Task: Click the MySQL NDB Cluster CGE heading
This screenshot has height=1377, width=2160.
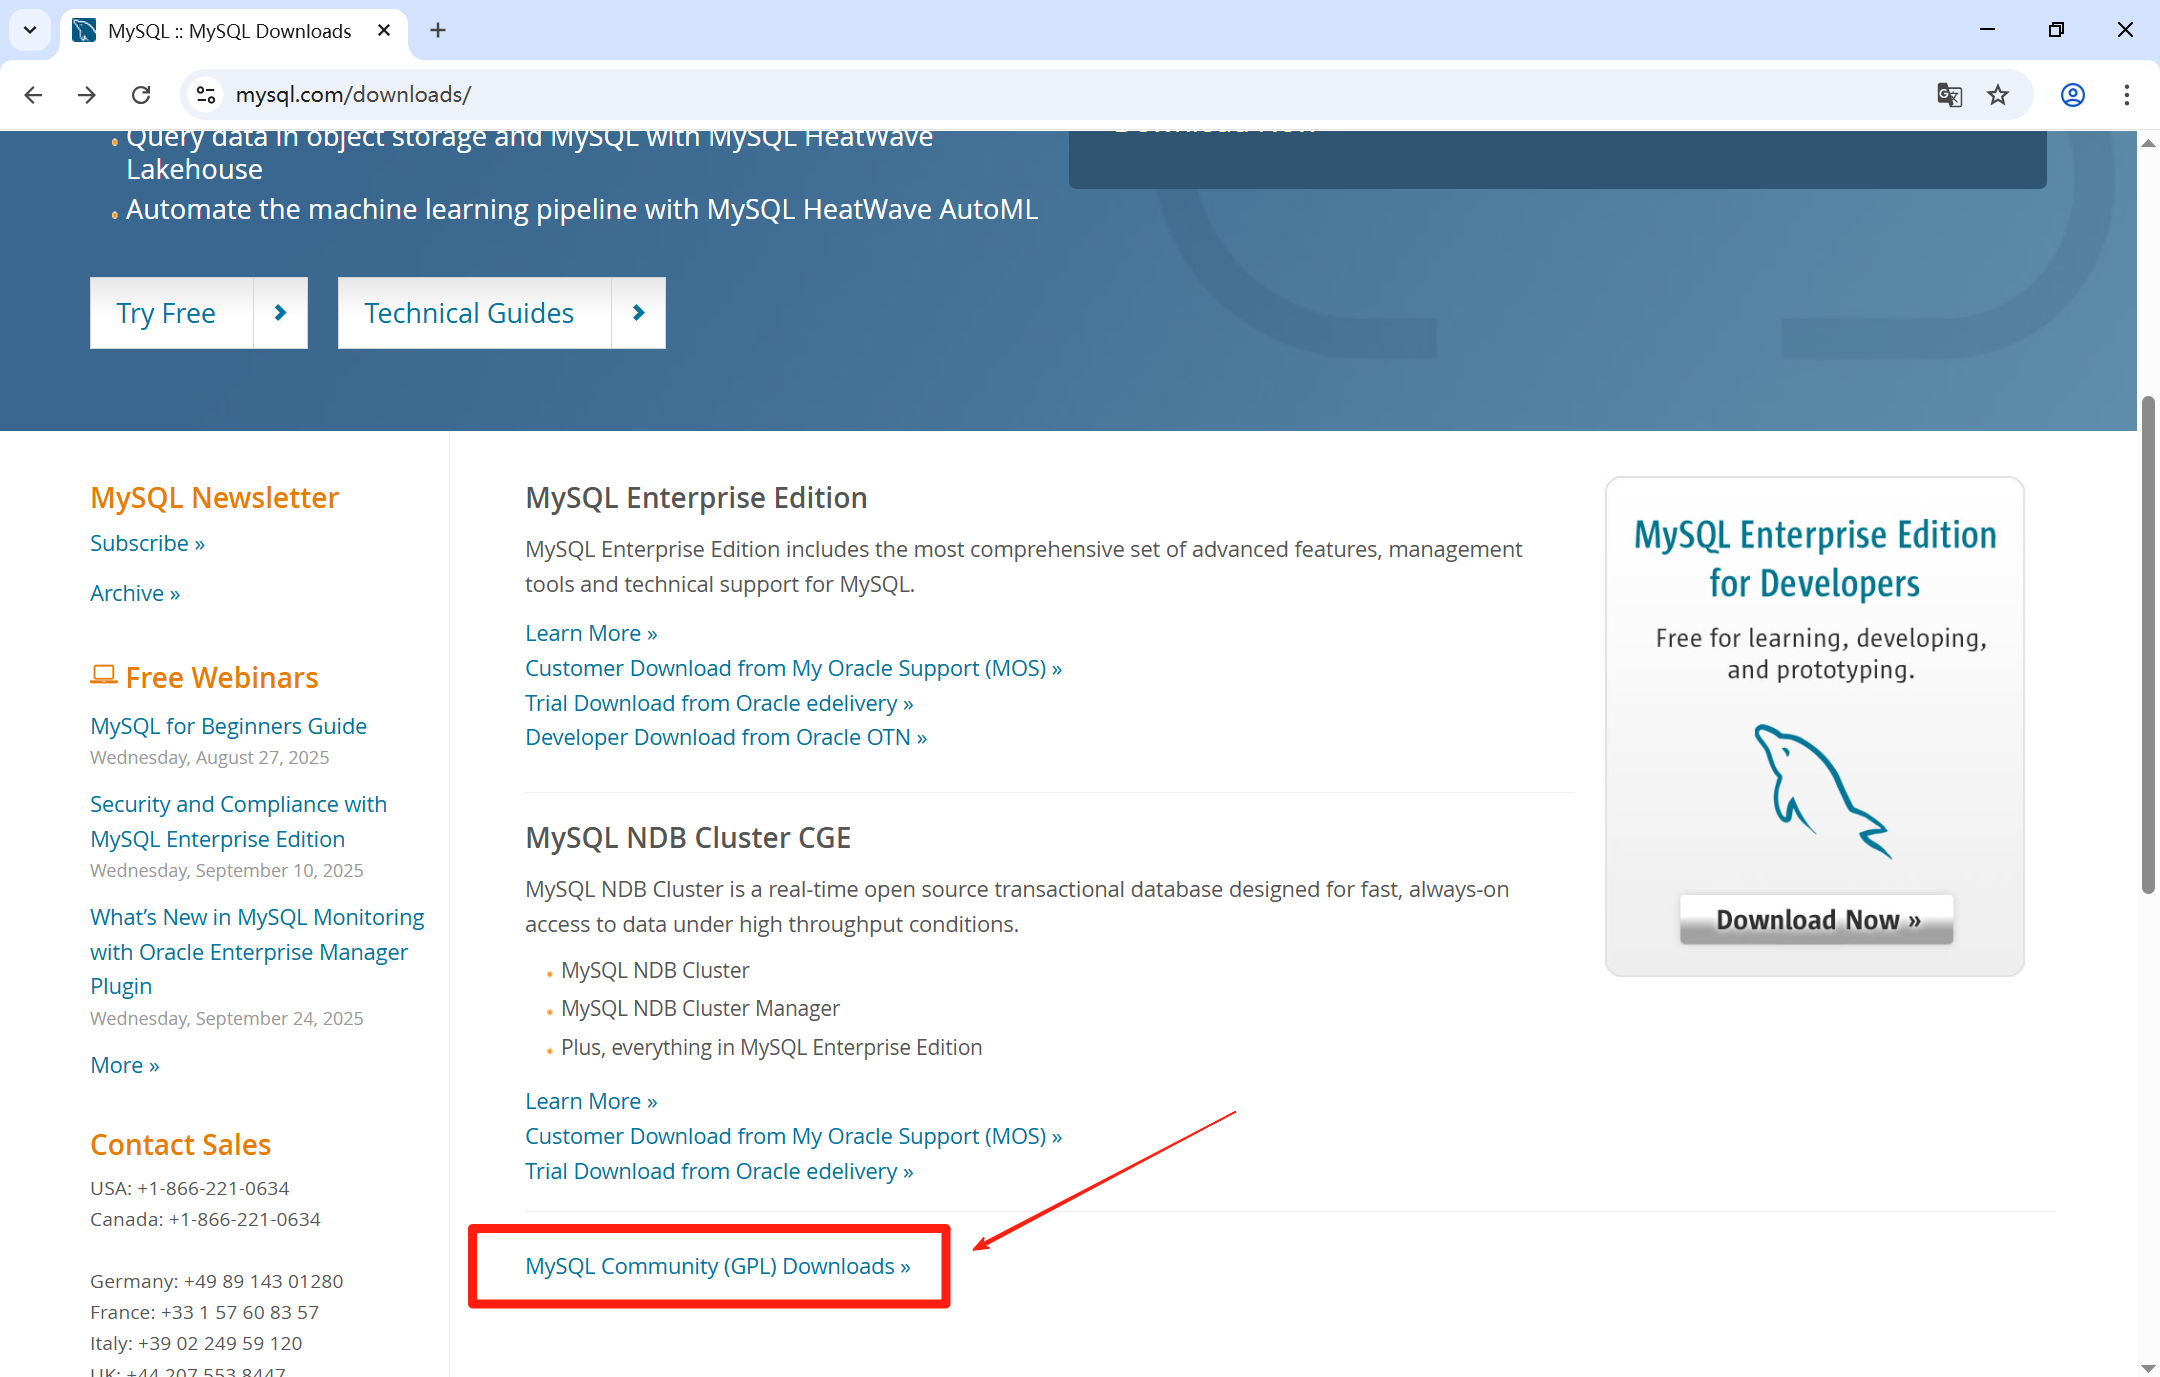Action: [688, 837]
